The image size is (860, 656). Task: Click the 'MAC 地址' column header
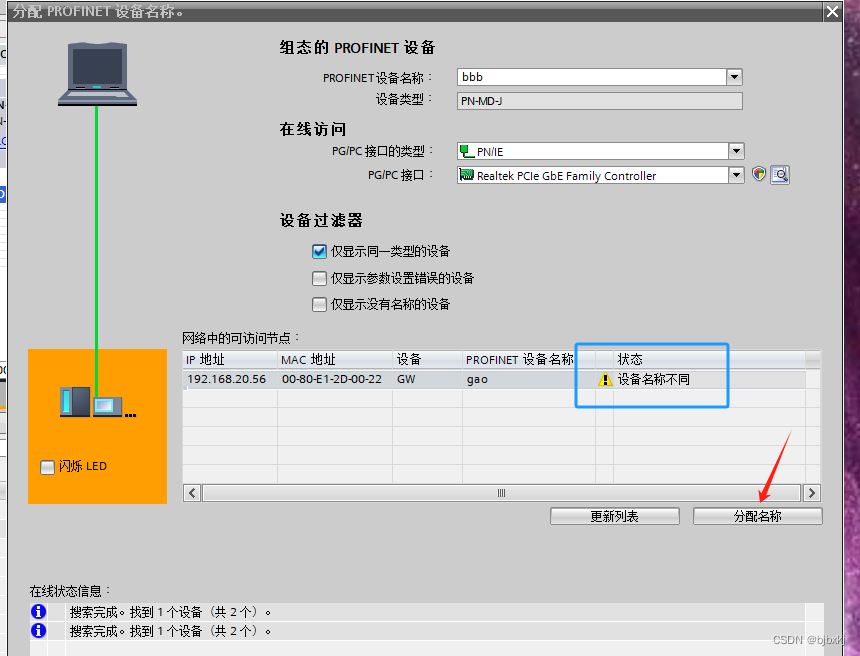[x=335, y=360]
